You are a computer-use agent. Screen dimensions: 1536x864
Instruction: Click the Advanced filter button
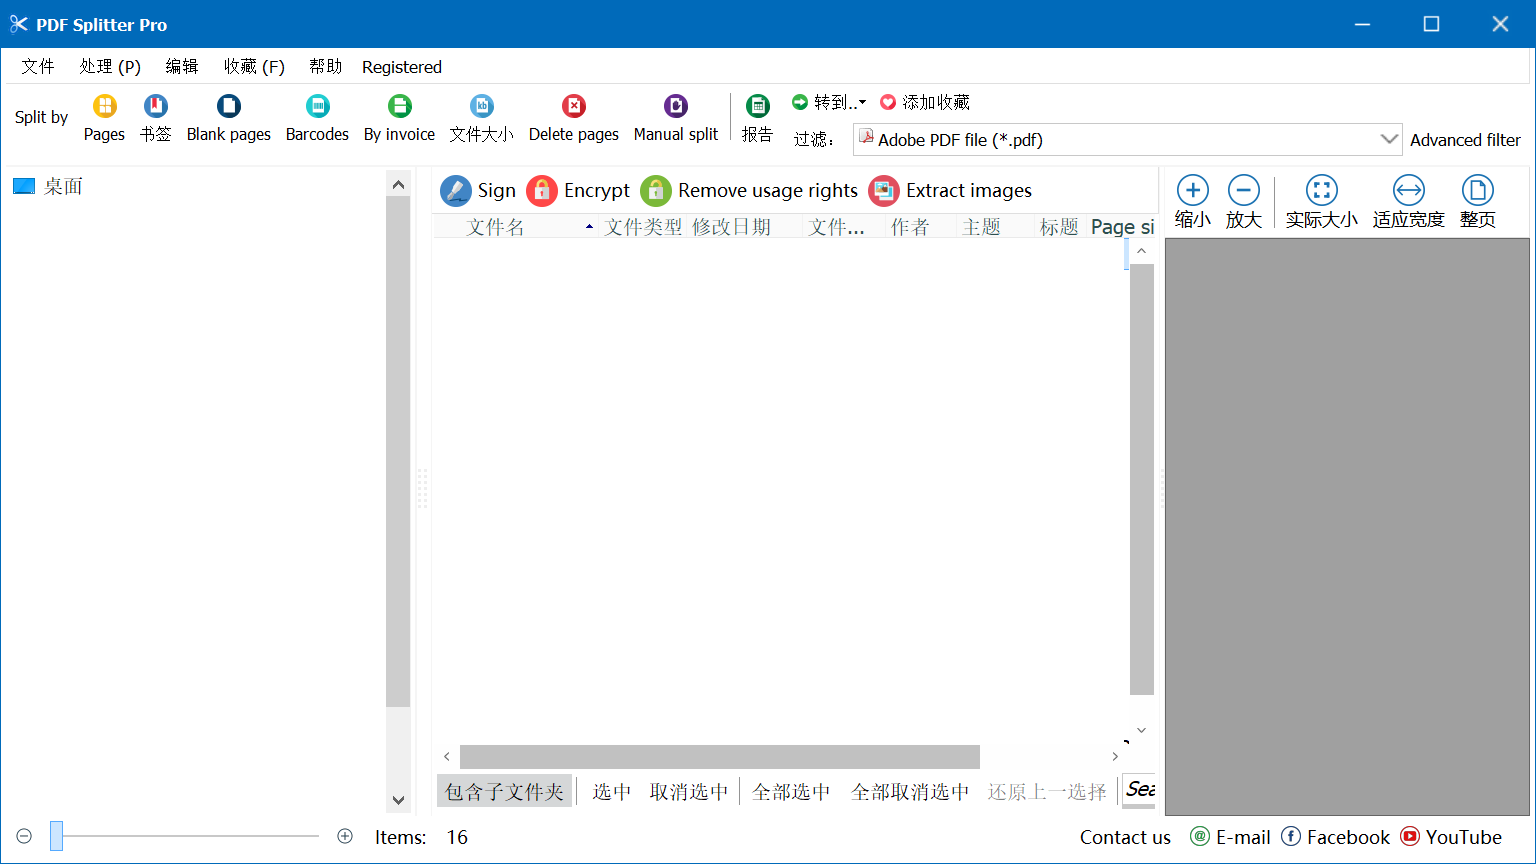(x=1464, y=140)
